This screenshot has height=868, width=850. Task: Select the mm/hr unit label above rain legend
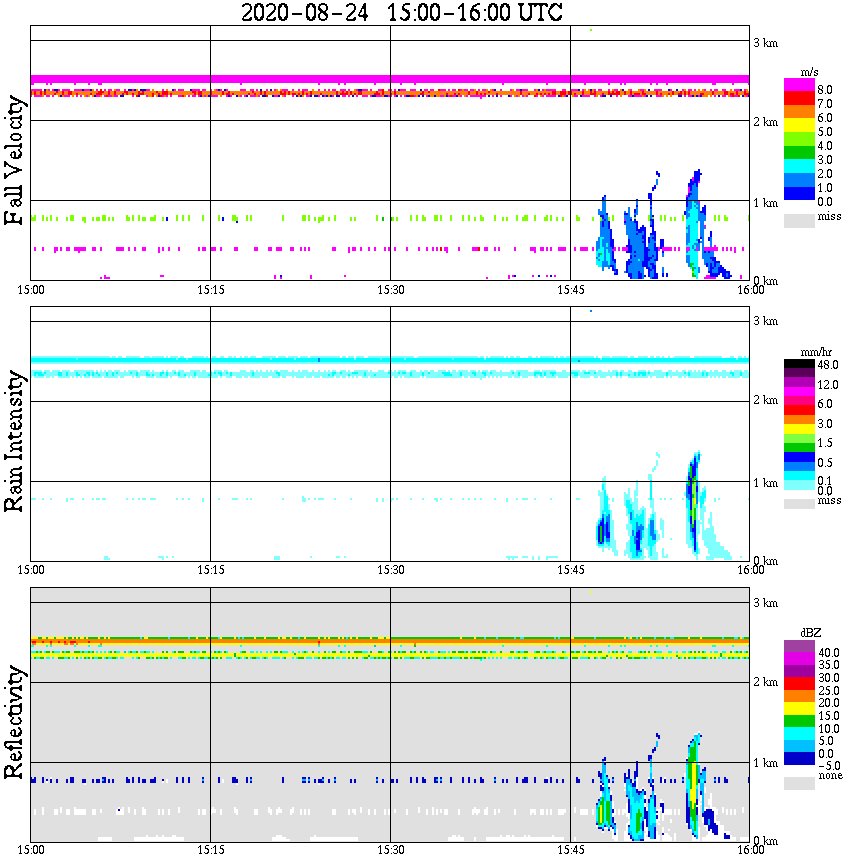click(x=815, y=352)
